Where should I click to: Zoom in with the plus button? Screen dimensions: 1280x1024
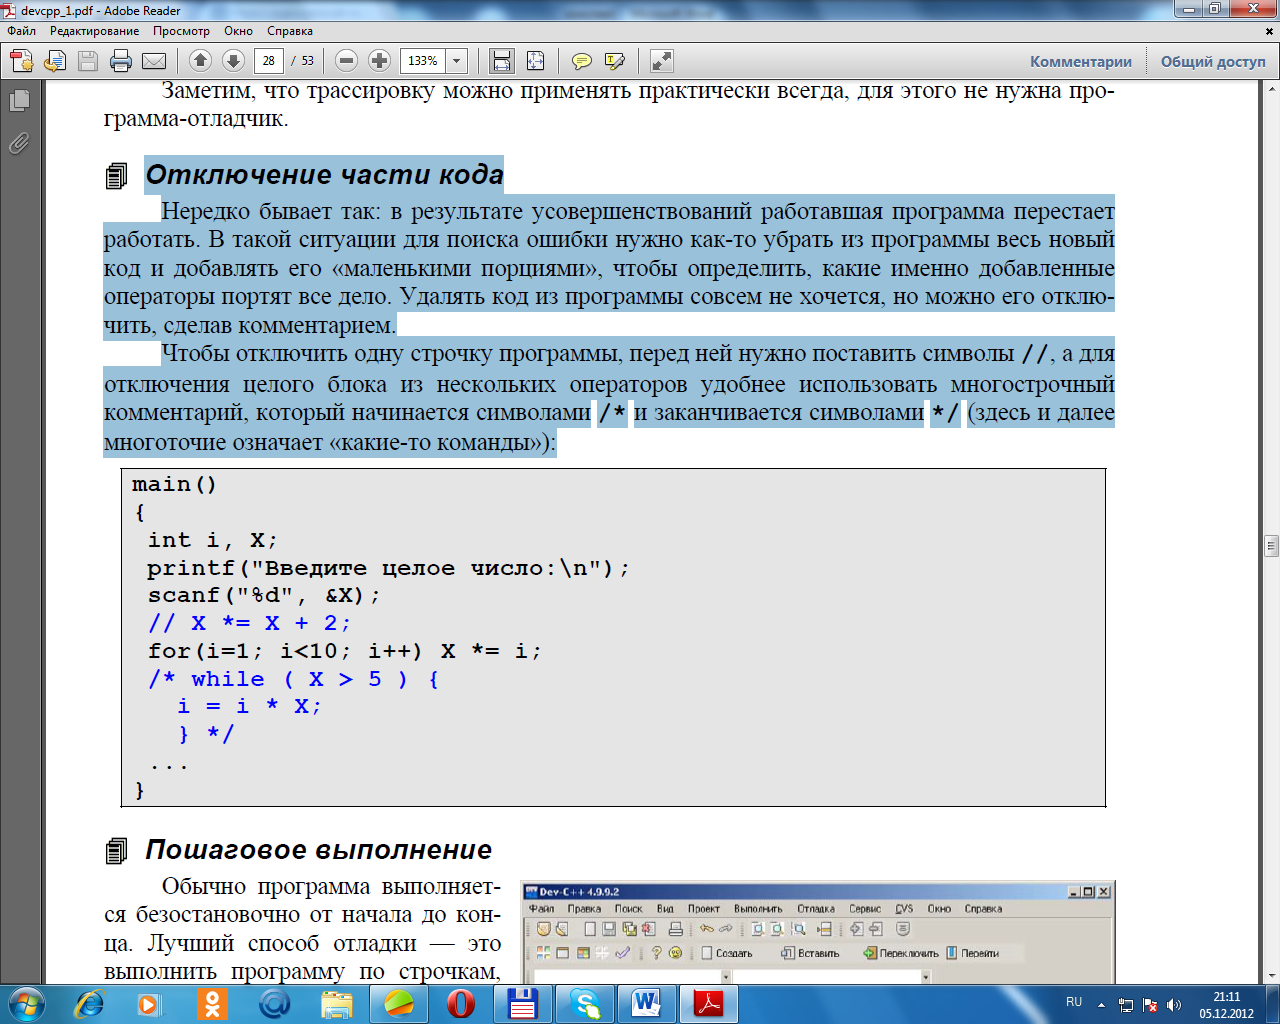click(x=379, y=61)
